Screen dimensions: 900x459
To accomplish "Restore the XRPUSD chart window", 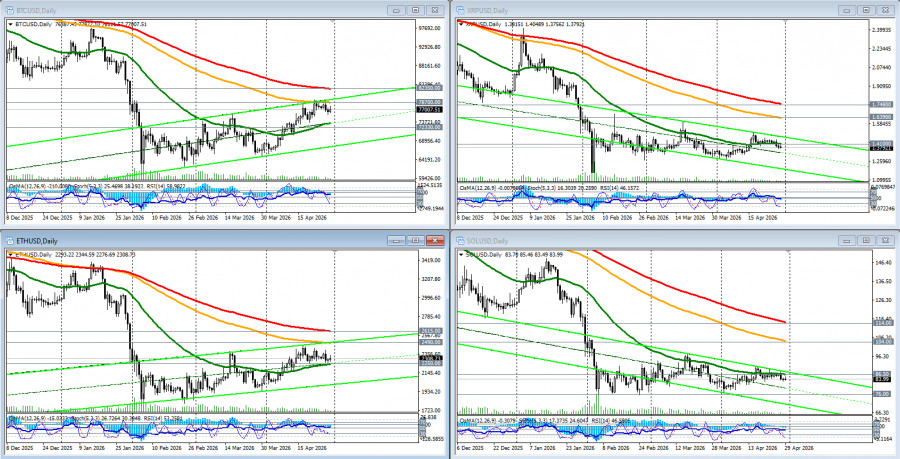I will (x=867, y=10).
